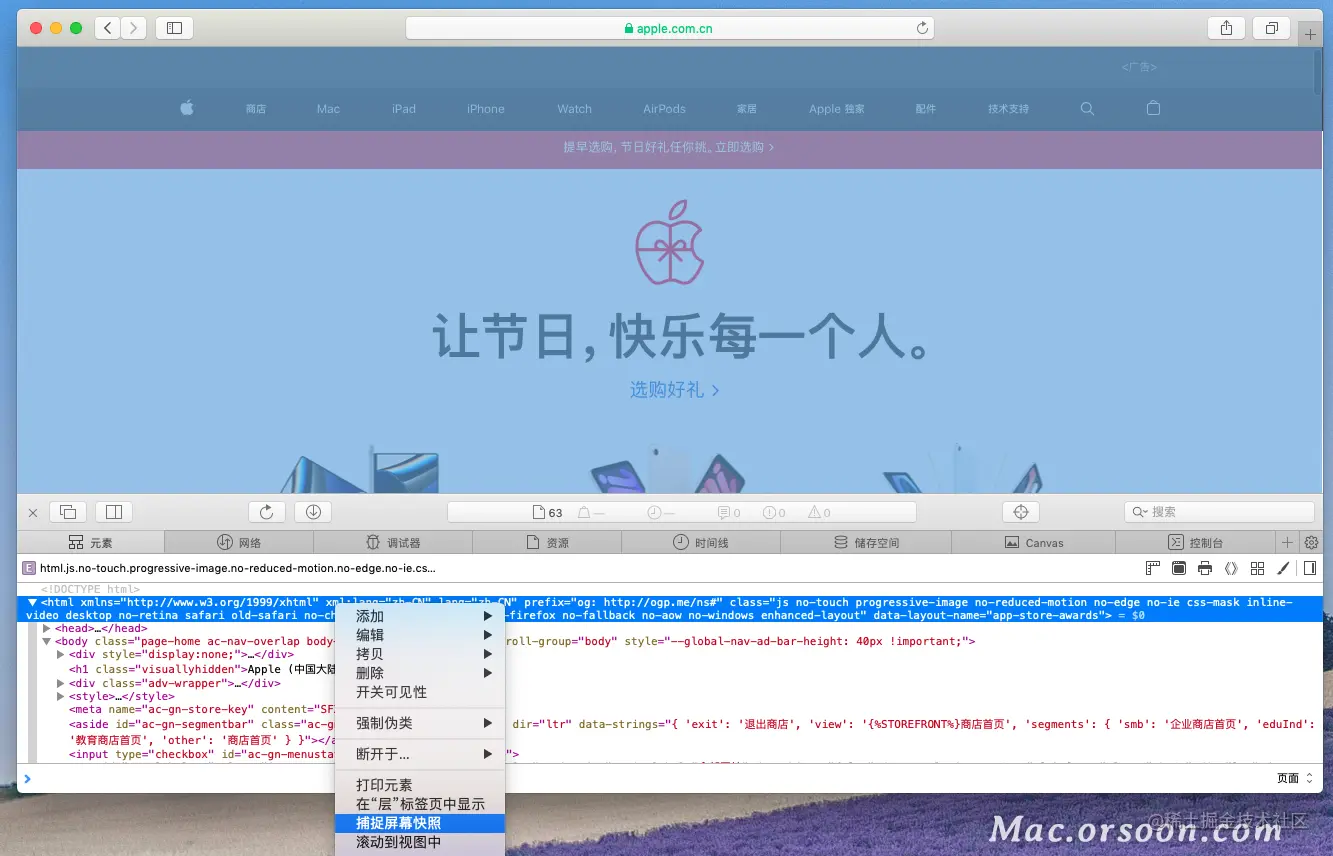Image resolution: width=1333 pixels, height=856 pixels.
Task: Toggle print media styles printer icon
Action: (1205, 568)
